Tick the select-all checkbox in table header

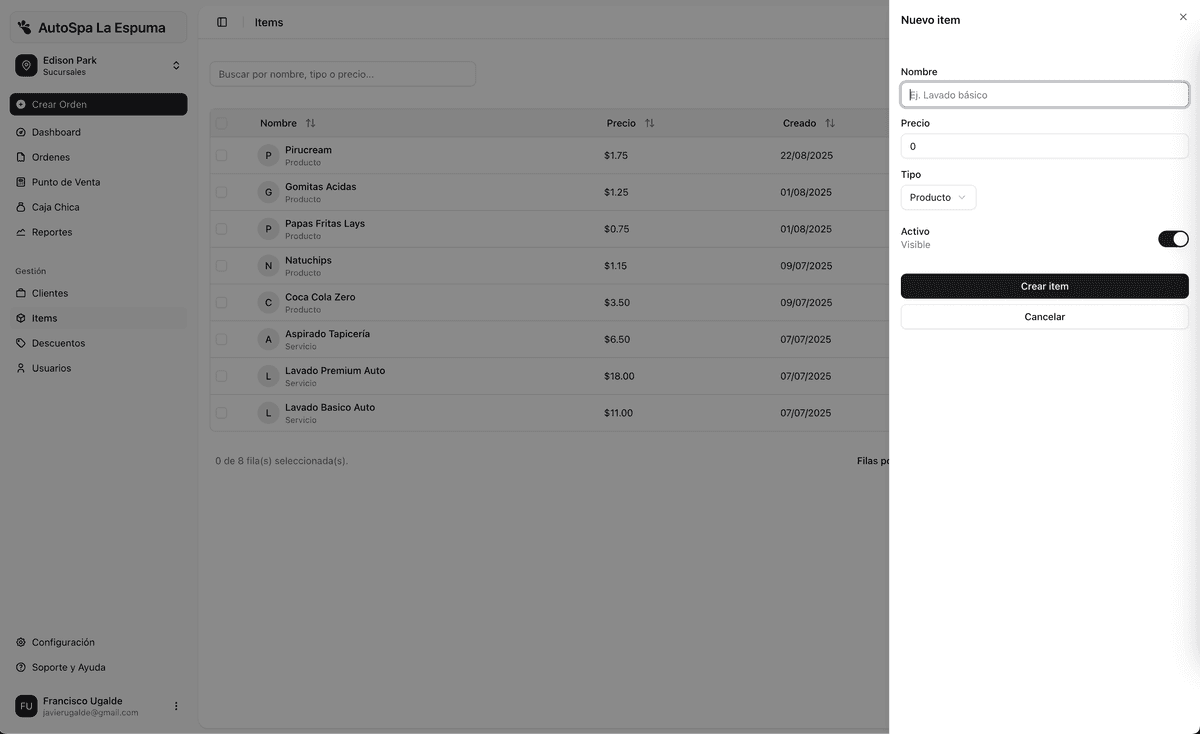pyautogui.click(x=221, y=123)
